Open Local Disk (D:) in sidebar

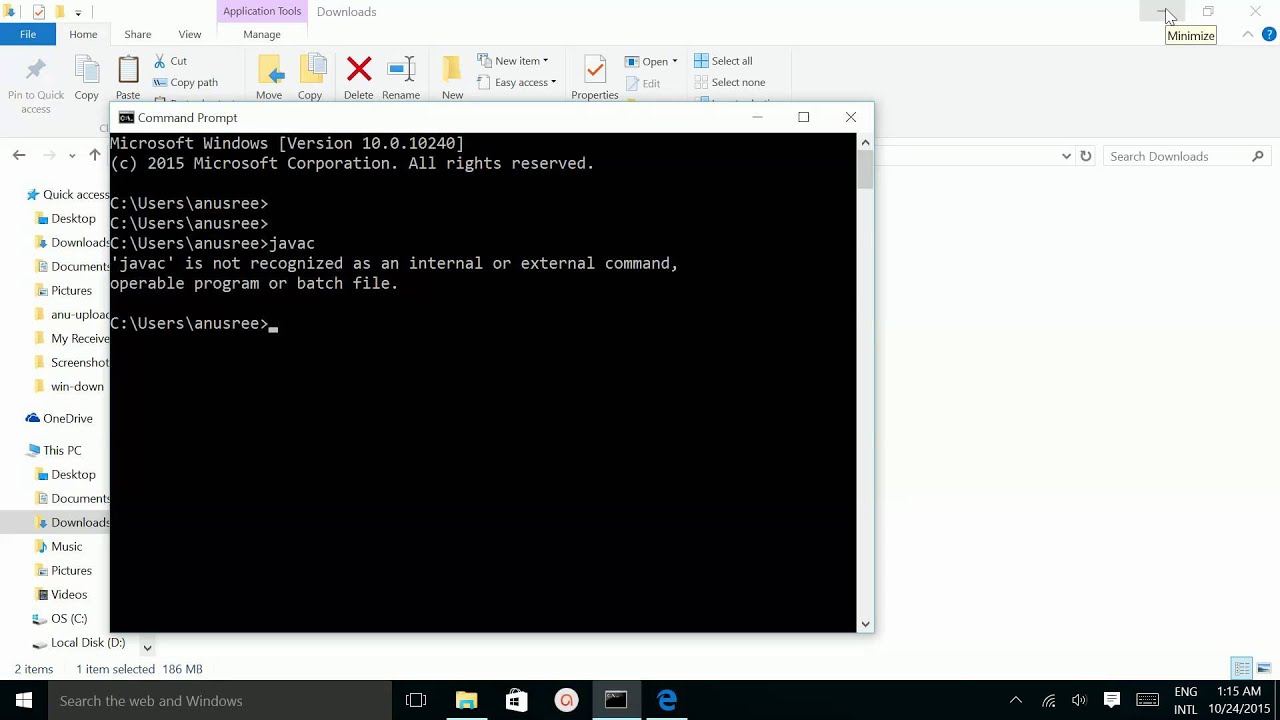(79, 642)
